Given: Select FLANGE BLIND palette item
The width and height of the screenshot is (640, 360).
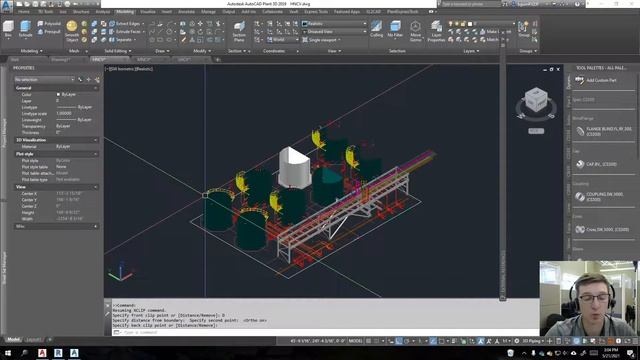Looking at the screenshot, I should [x=603, y=131].
